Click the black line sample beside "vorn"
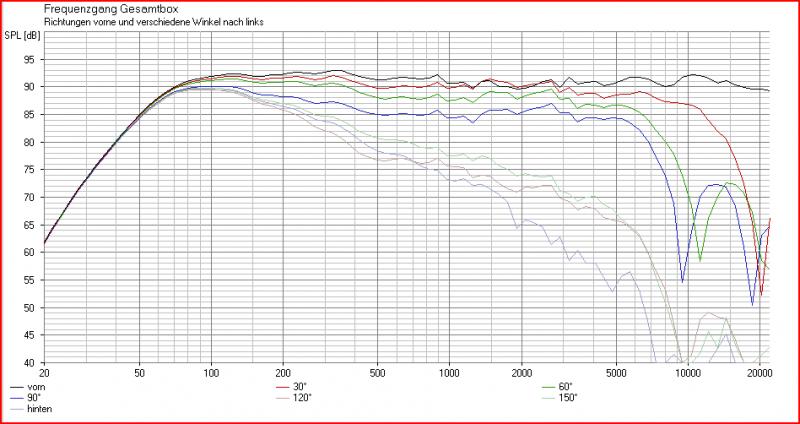The width and height of the screenshot is (800, 424). [16, 388]
